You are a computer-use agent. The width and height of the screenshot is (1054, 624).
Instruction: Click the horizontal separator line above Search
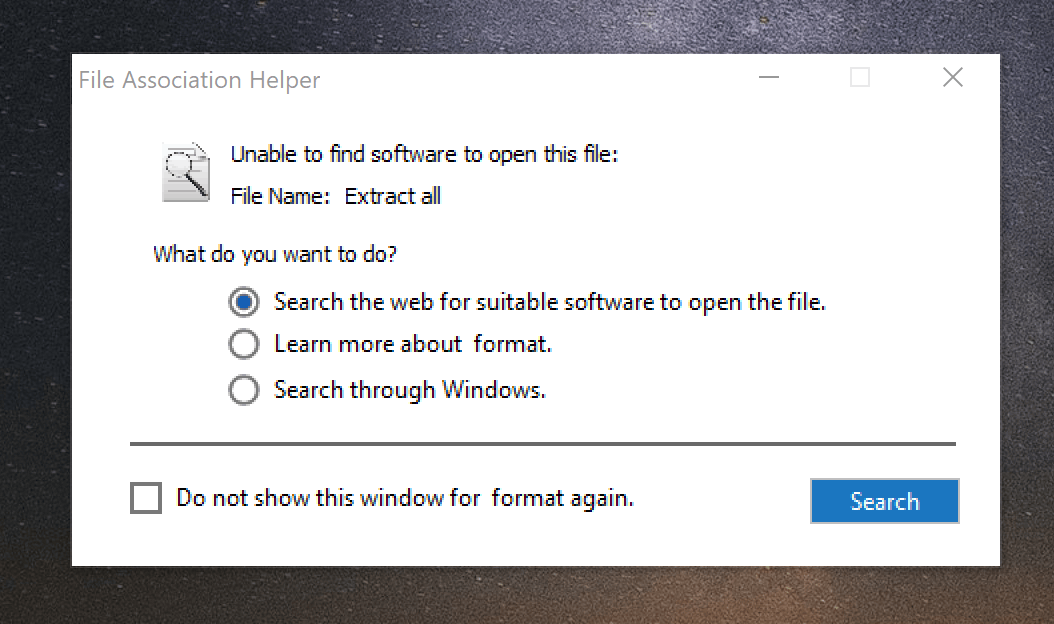(x=542, y=444)
